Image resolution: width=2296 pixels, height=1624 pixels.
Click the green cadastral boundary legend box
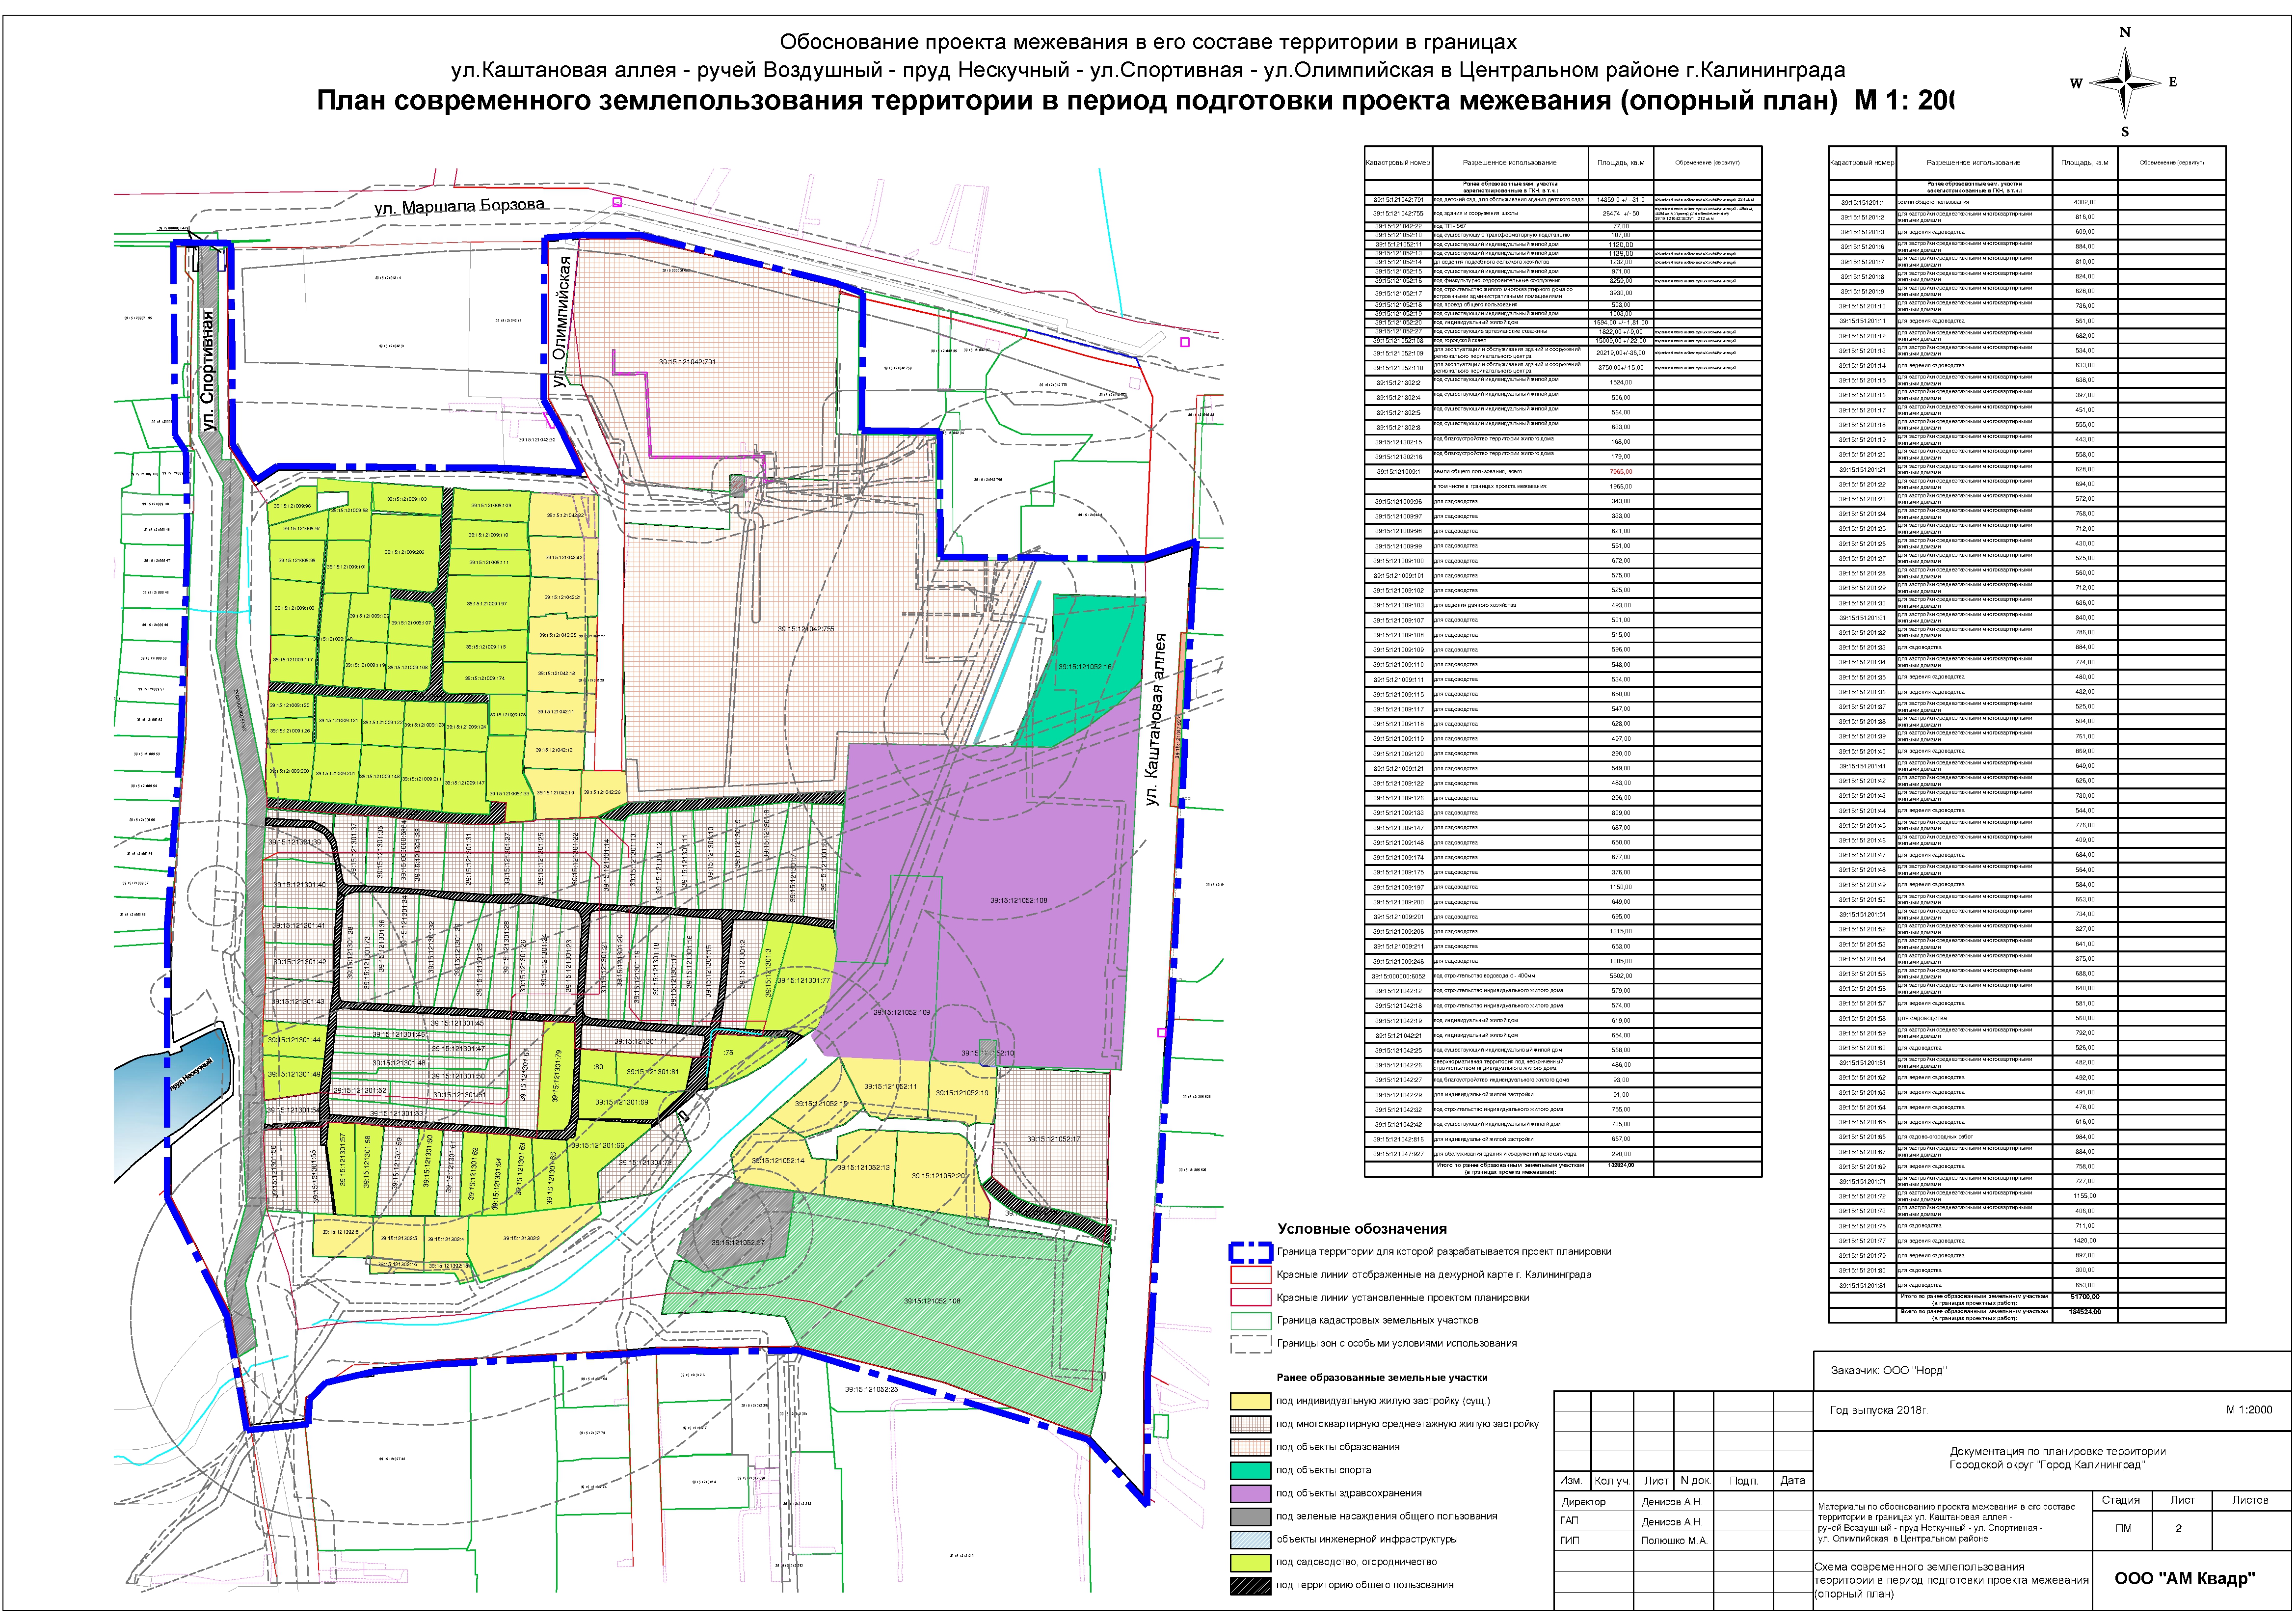(1250, 1321)
